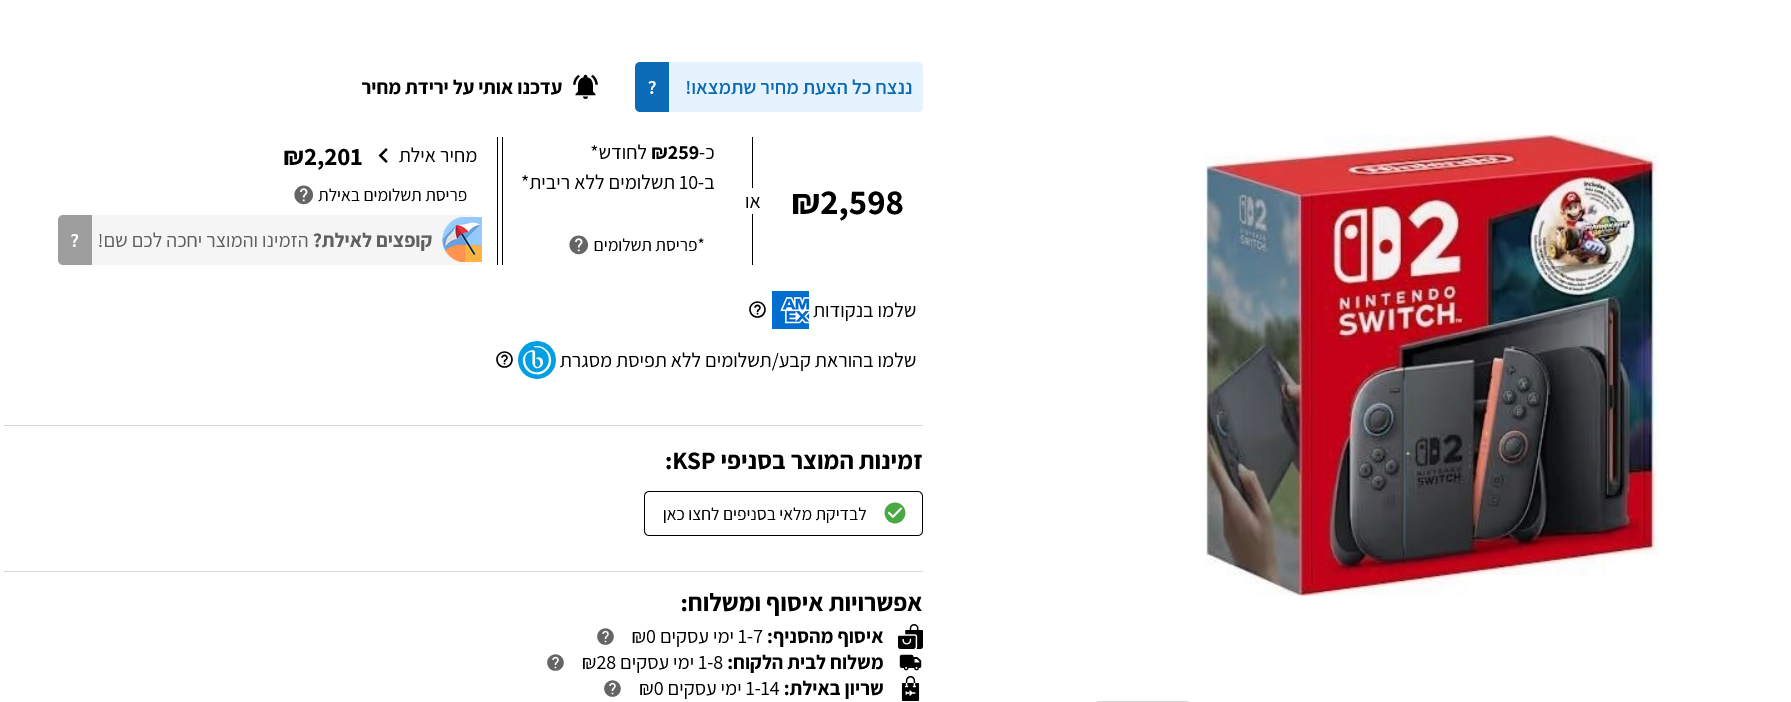This screenshot has height=702, width=1791.
Task: Click the help icon for איסוף מהסניף pickup
Action: [x=605, y=637]
